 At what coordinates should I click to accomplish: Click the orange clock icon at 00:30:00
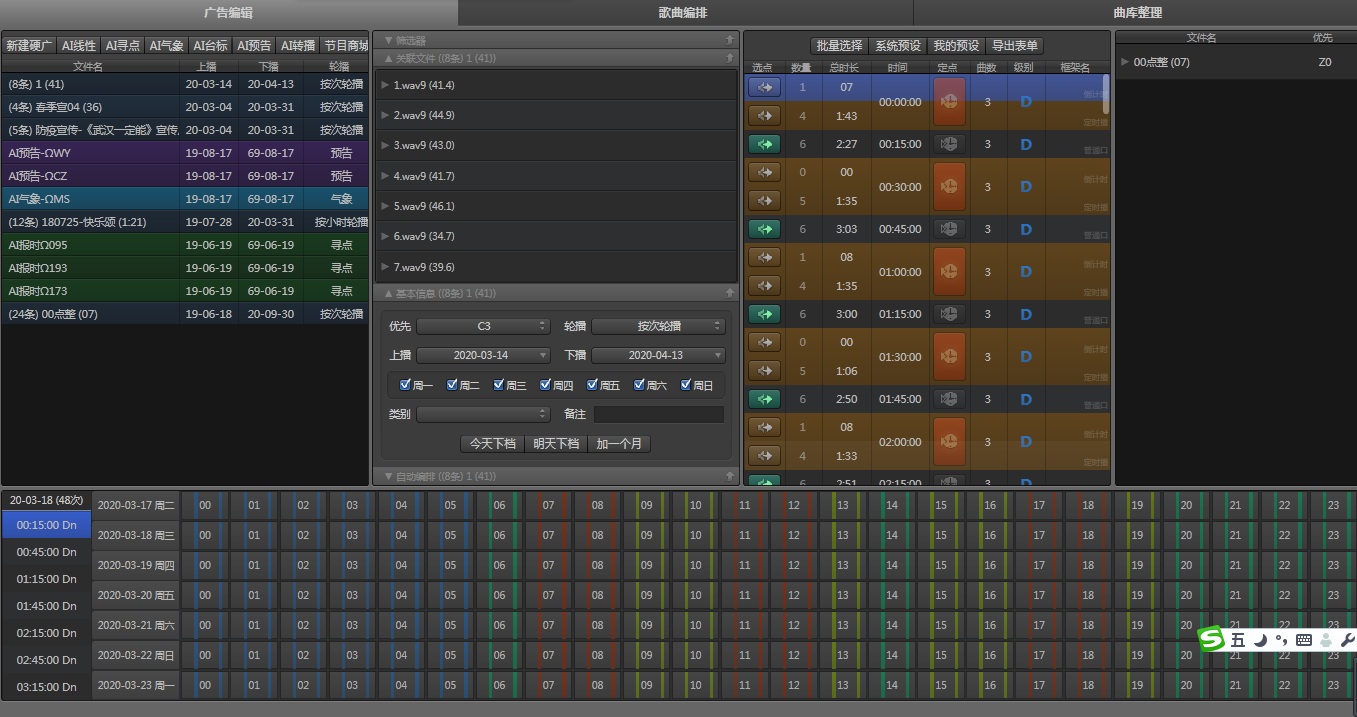pos(949,187)
